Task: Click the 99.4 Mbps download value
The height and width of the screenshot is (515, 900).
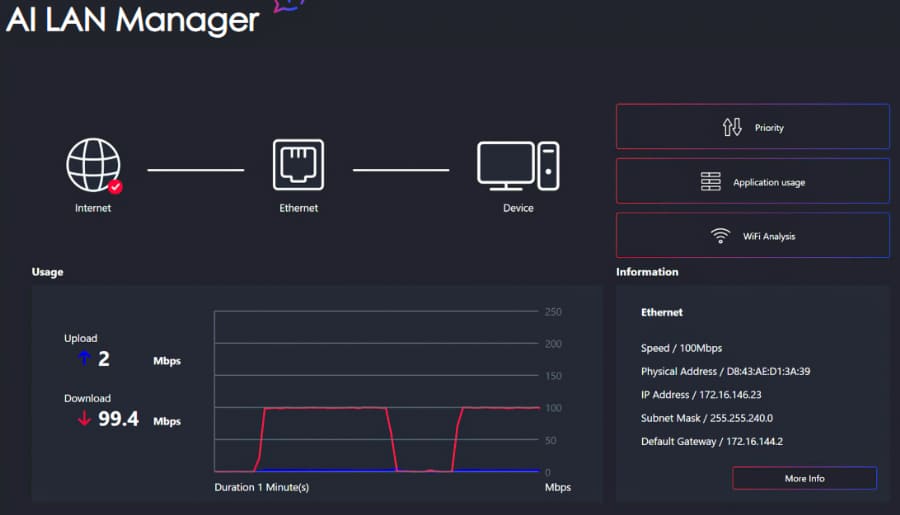Action: (118, 419)
